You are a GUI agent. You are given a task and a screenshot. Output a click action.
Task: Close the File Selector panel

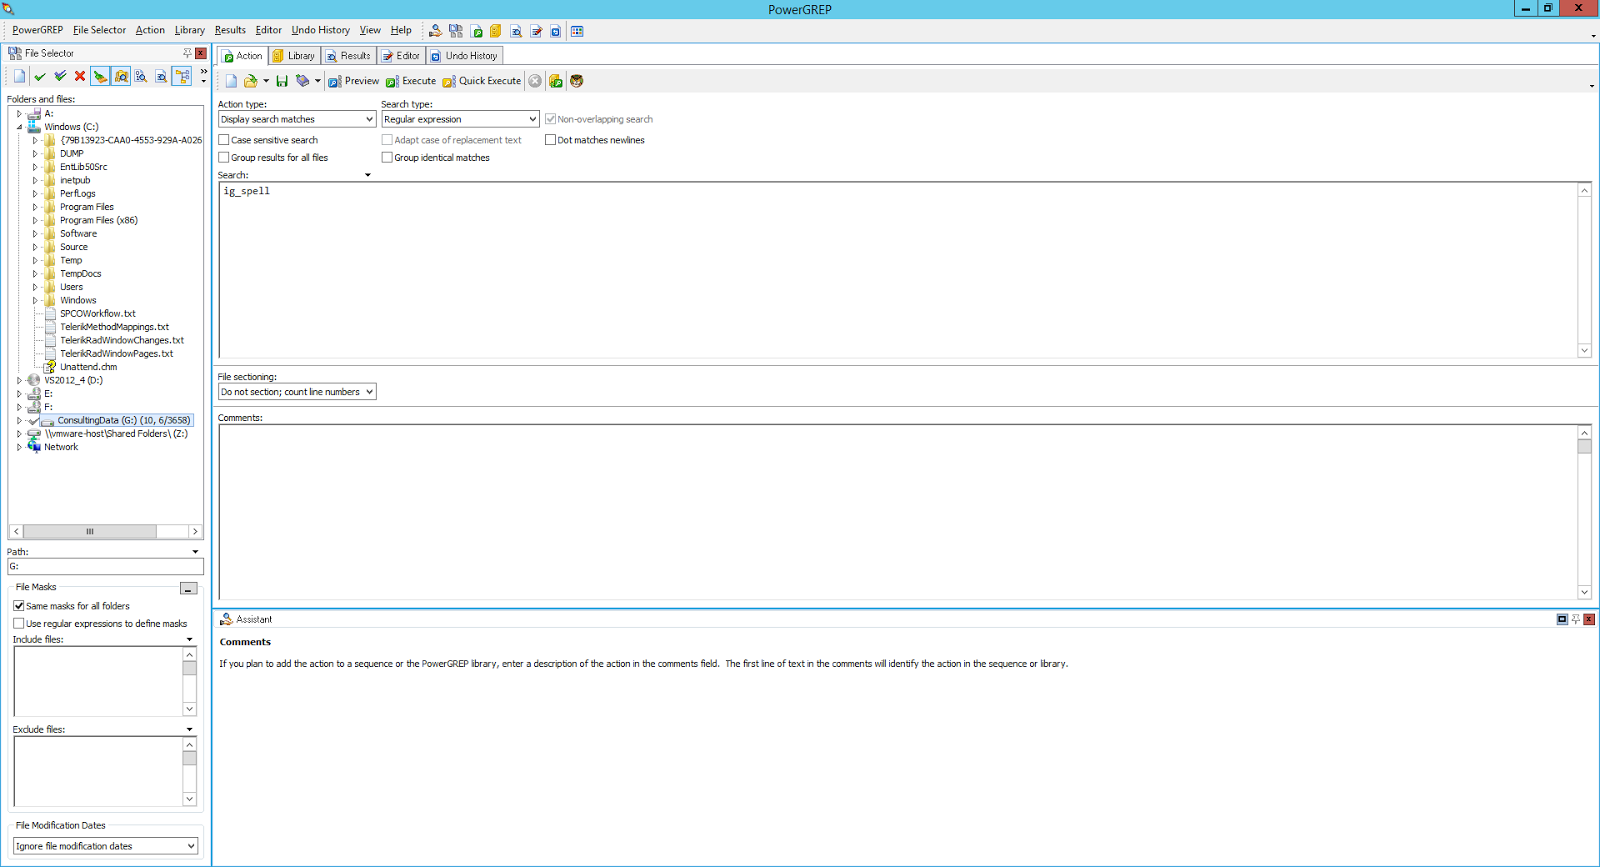(x=200, y=53)
